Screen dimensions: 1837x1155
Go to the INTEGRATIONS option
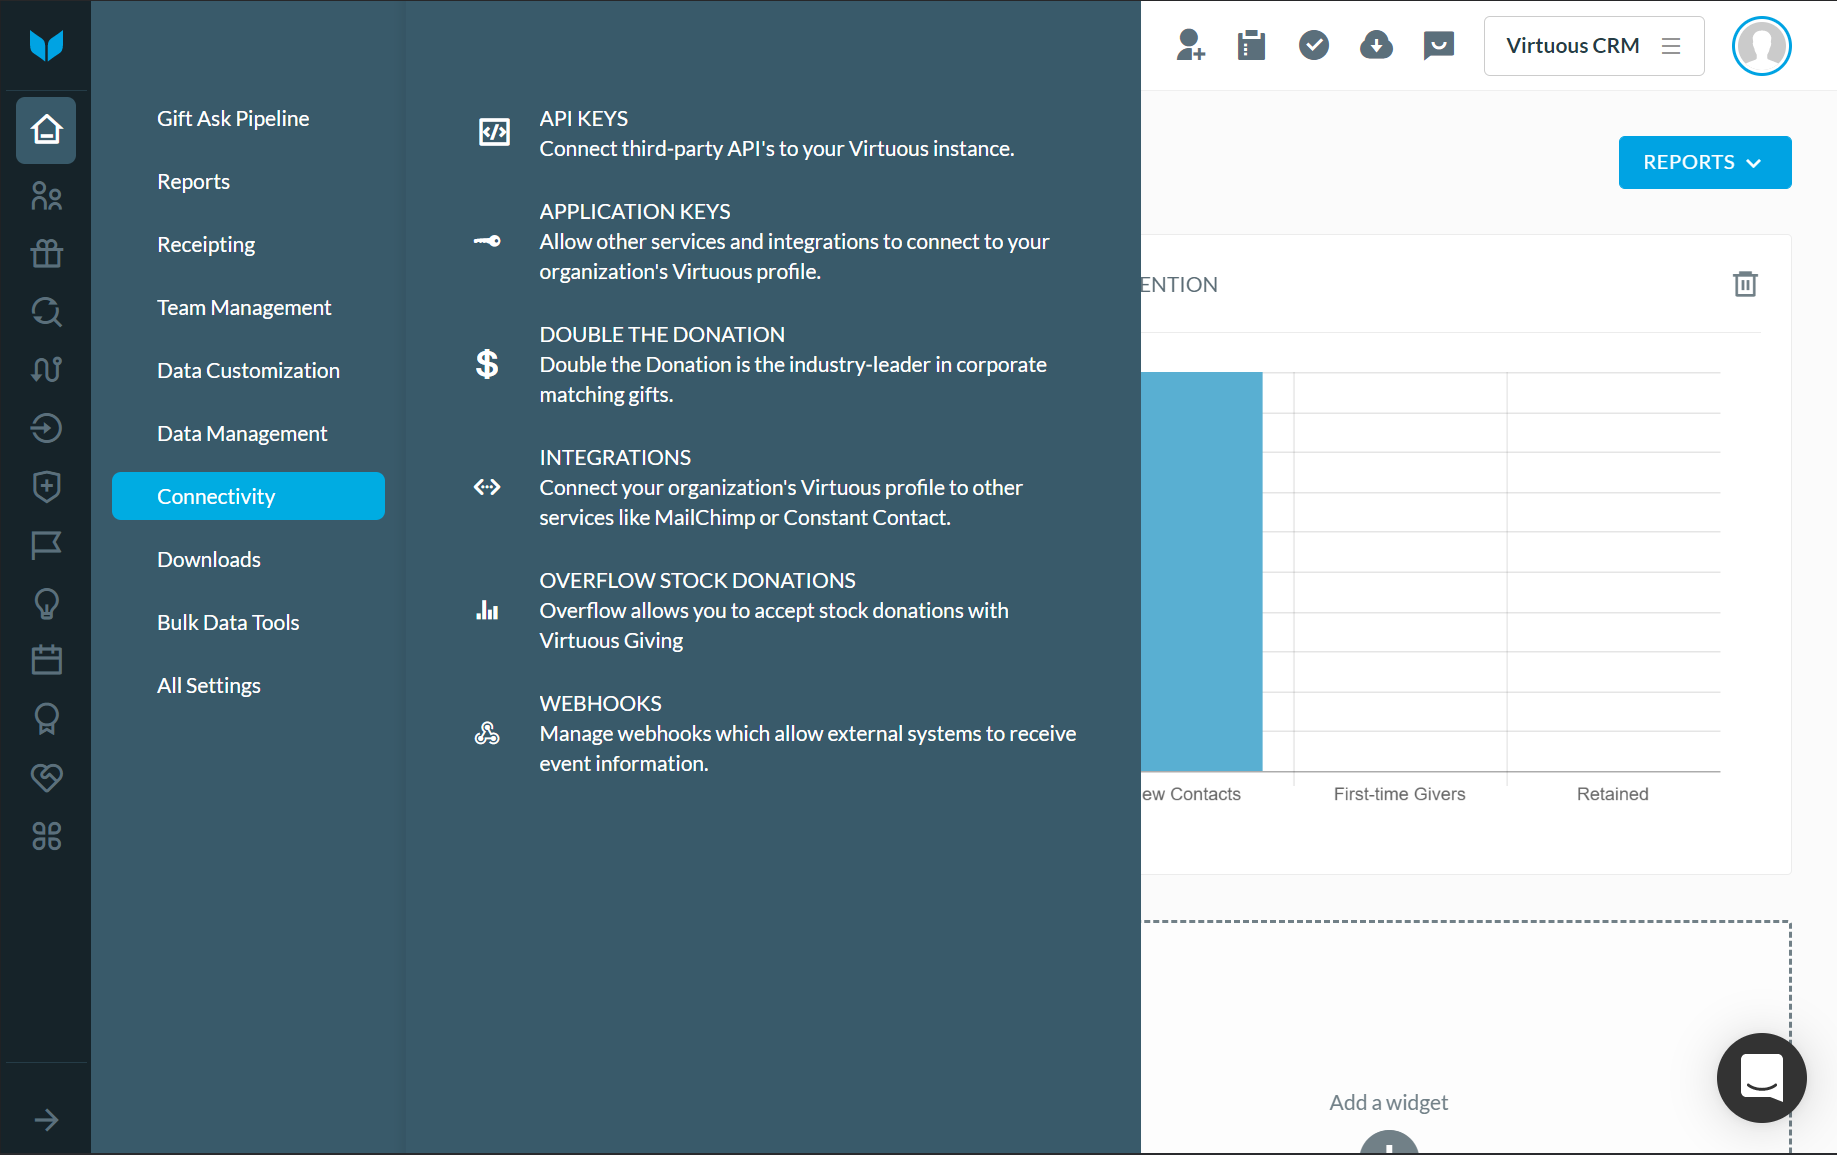615,458
